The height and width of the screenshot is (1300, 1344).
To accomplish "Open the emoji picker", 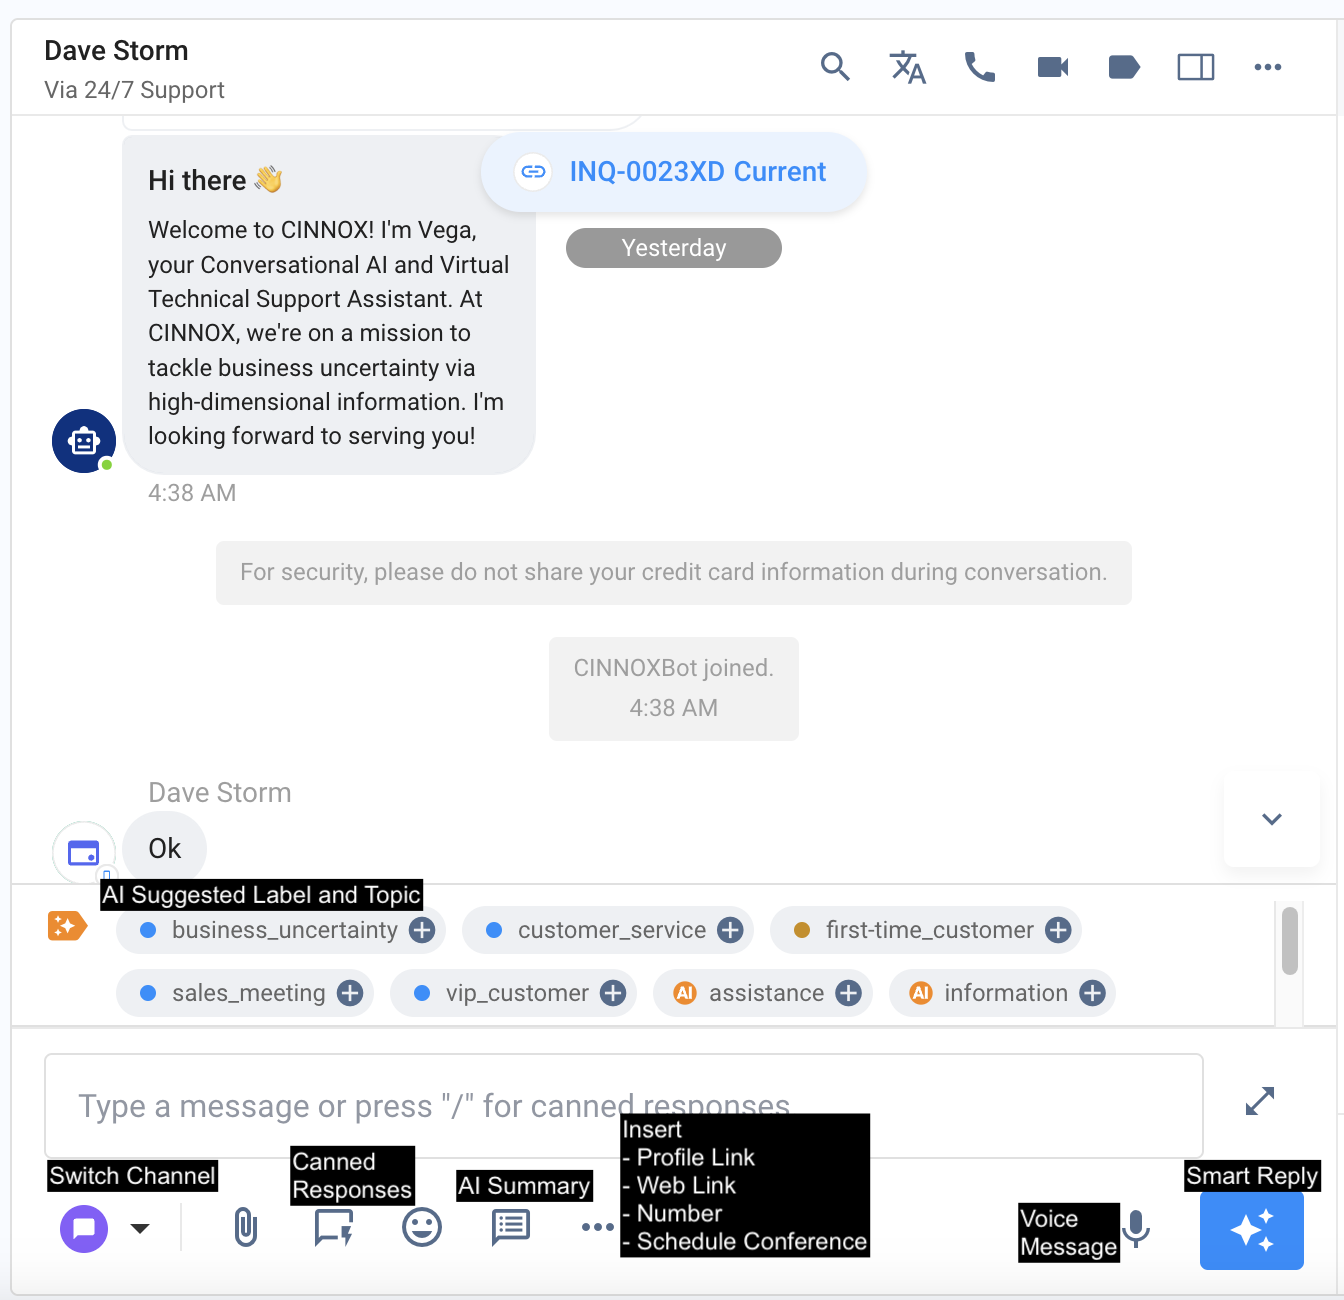I will pos(422,1227).
